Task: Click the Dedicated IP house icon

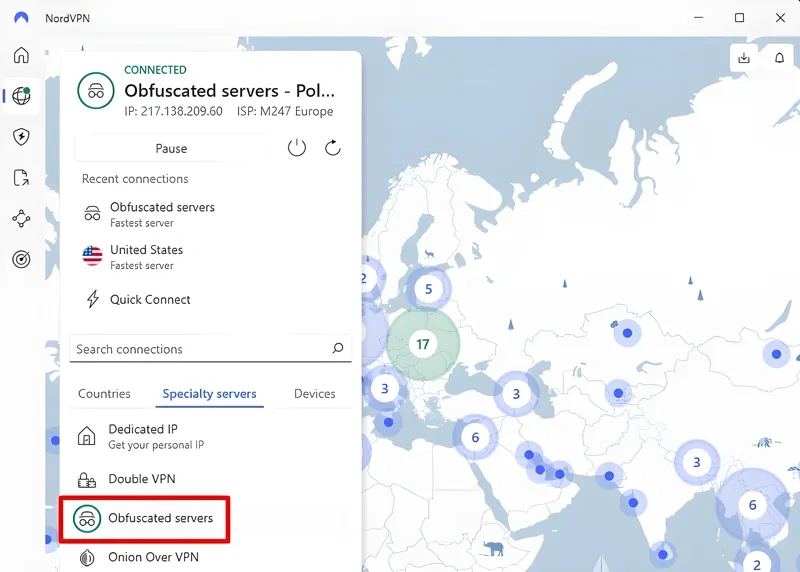Action: (86, 436)
